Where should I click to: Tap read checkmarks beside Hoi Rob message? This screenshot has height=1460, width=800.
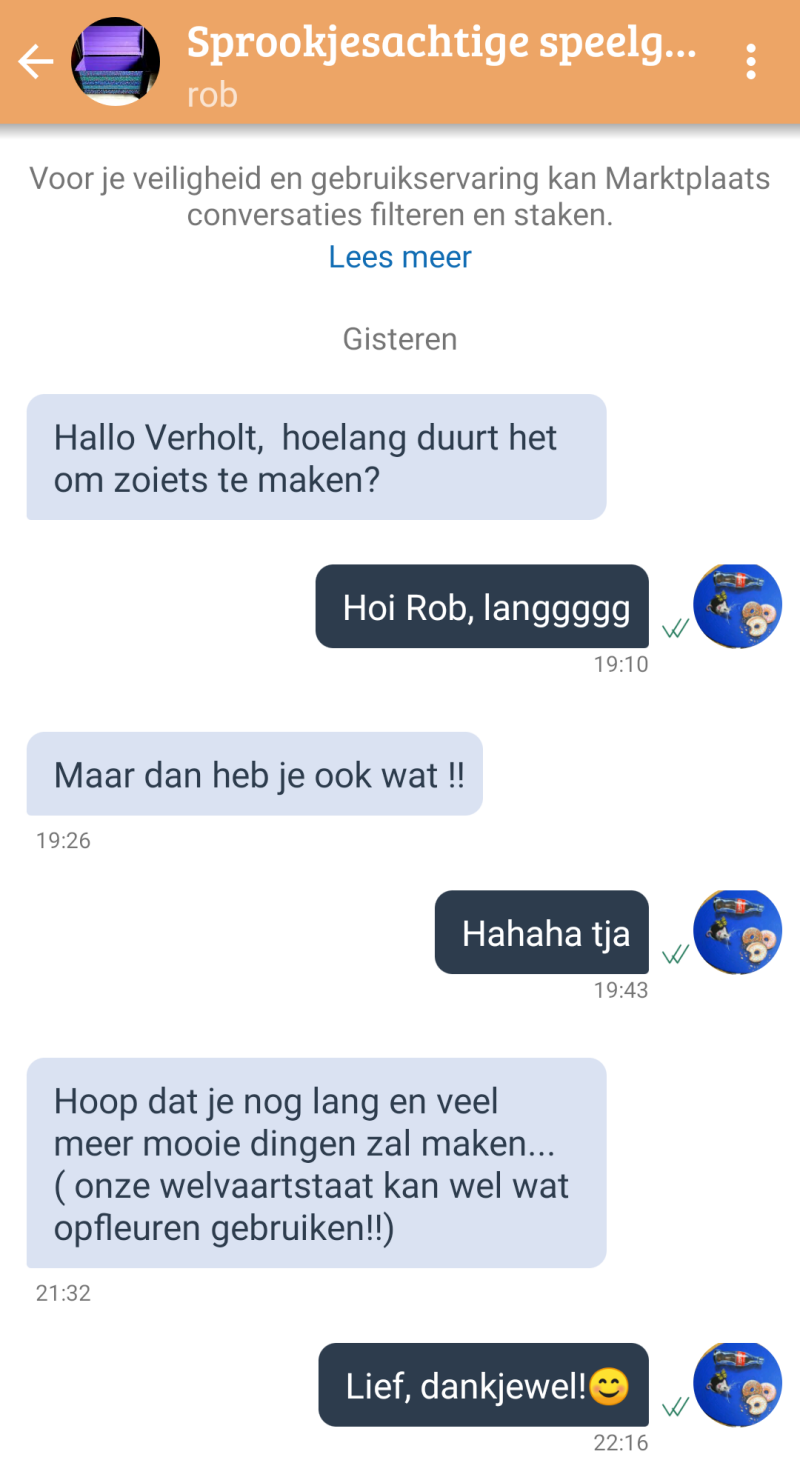[675, 629]
